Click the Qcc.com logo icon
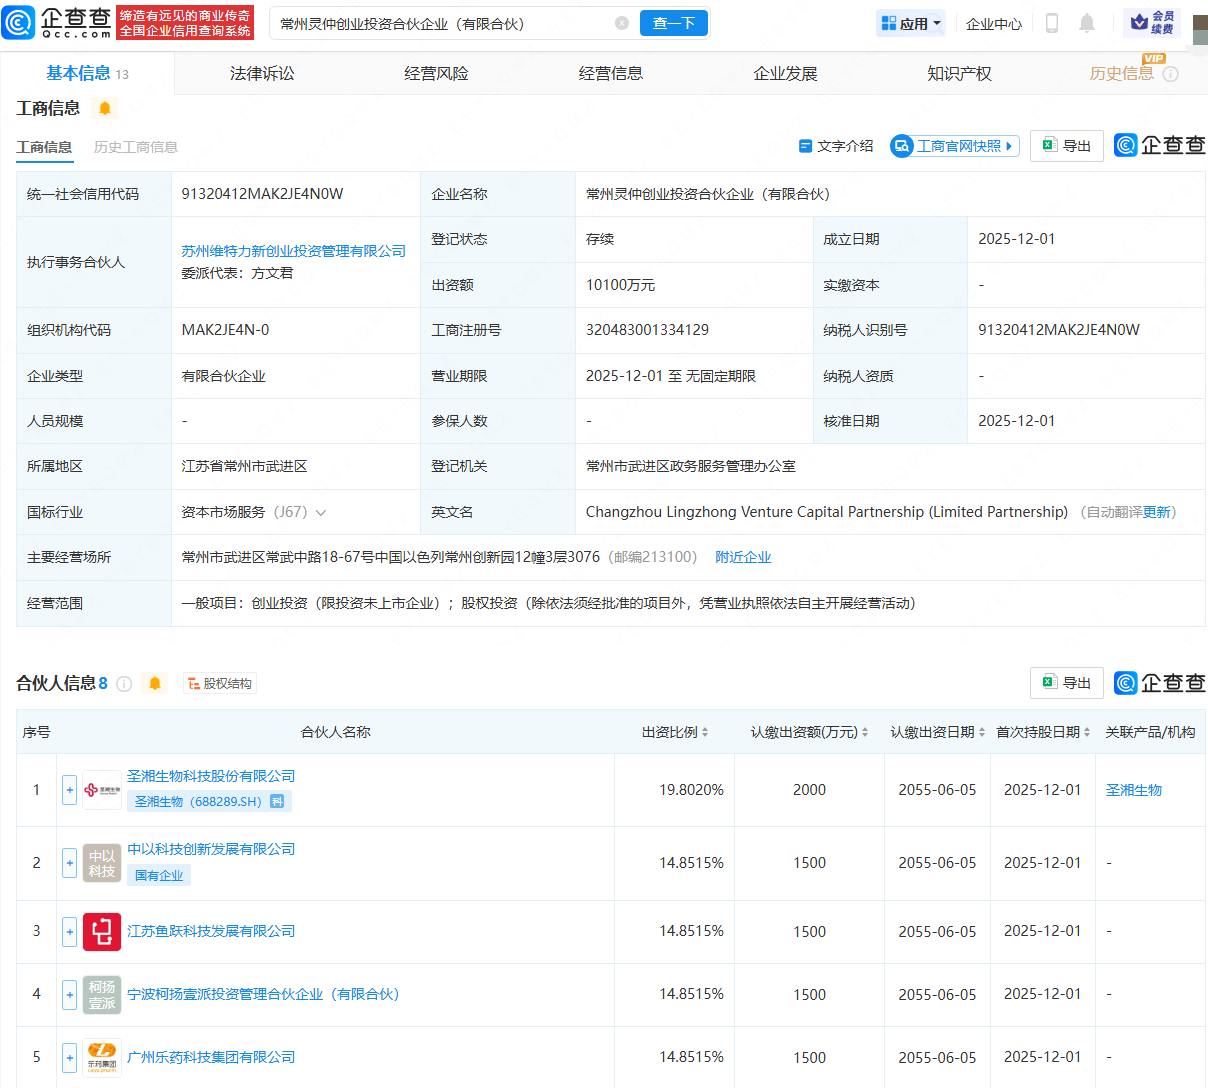The height and width of the screenshot is (1088, 1208). (x=19, y=22)
